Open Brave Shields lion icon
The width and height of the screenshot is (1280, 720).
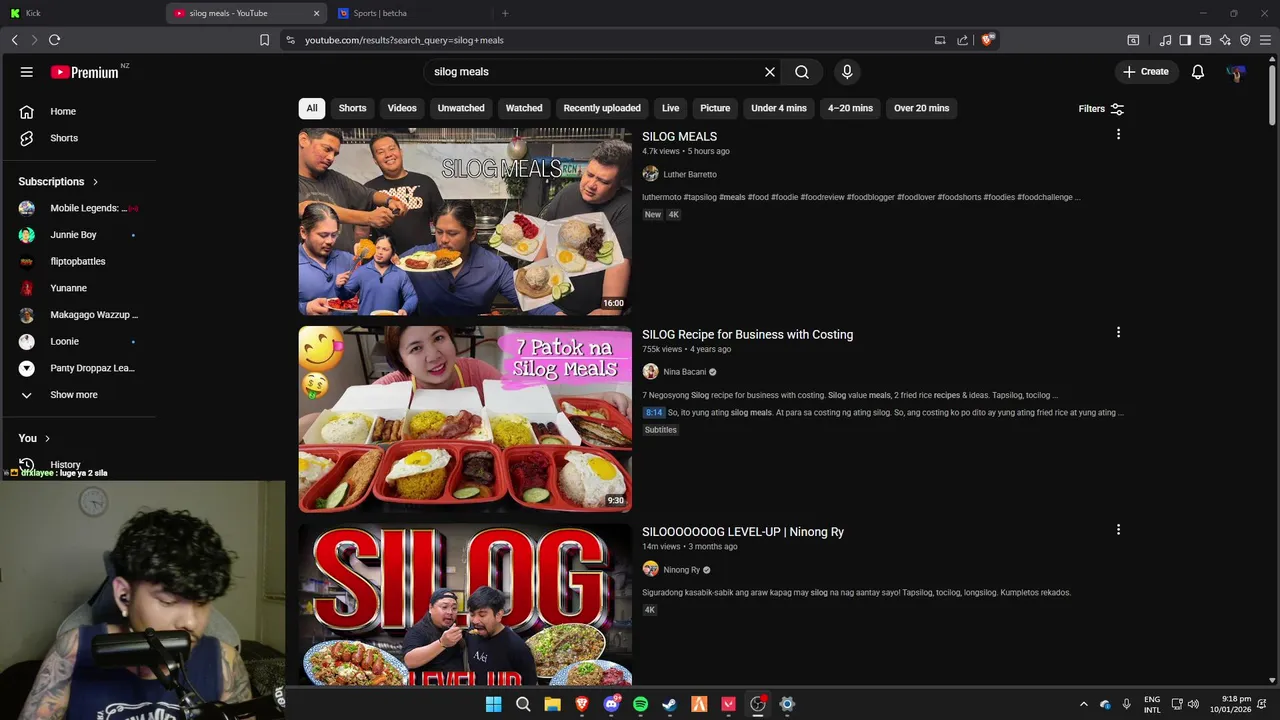tap(988, 40)
